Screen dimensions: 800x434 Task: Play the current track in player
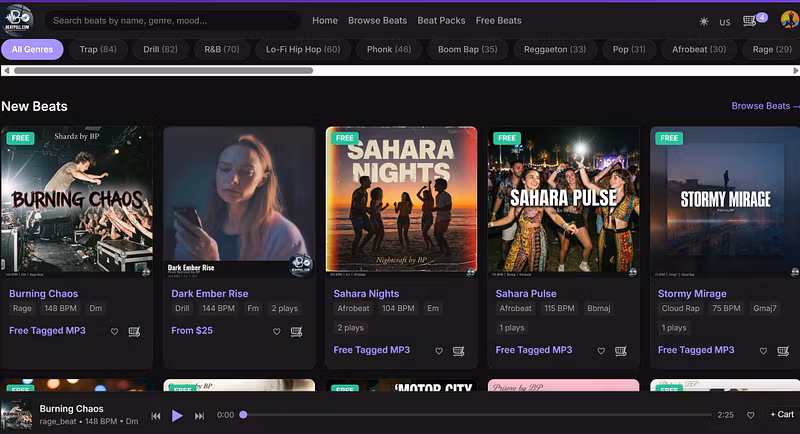(177, 416)
